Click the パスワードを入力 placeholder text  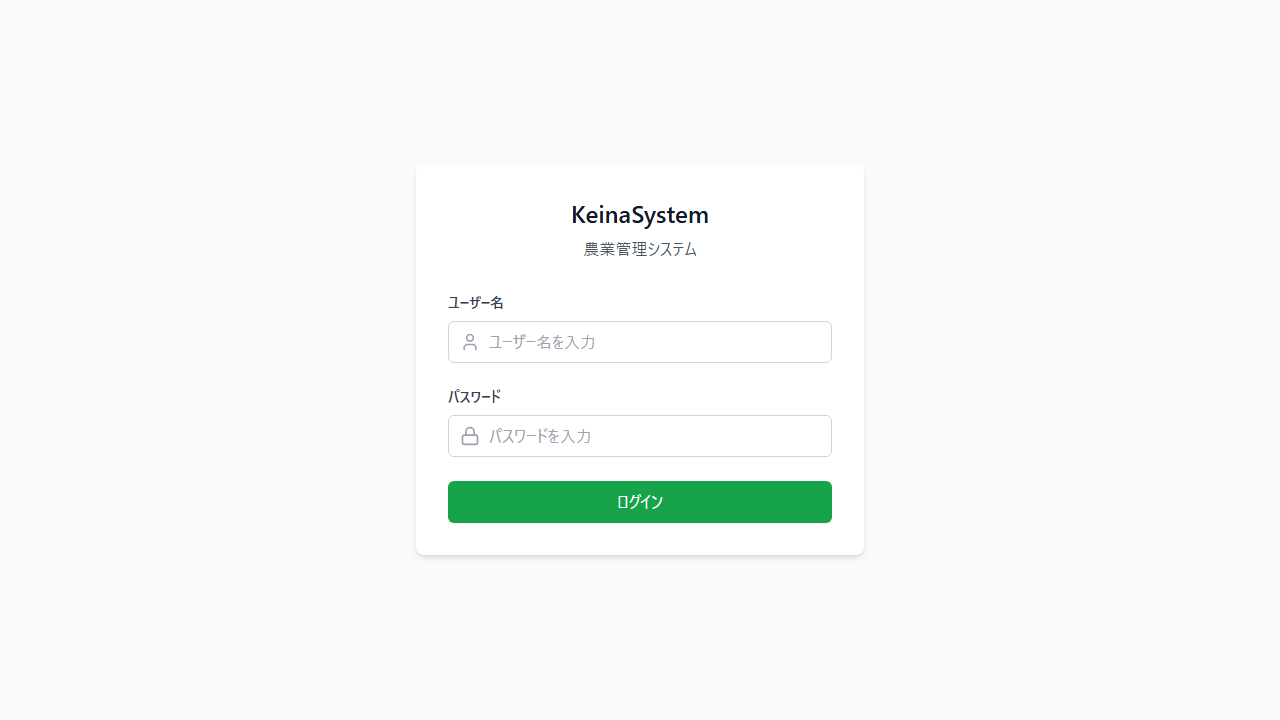pos(540,436)
